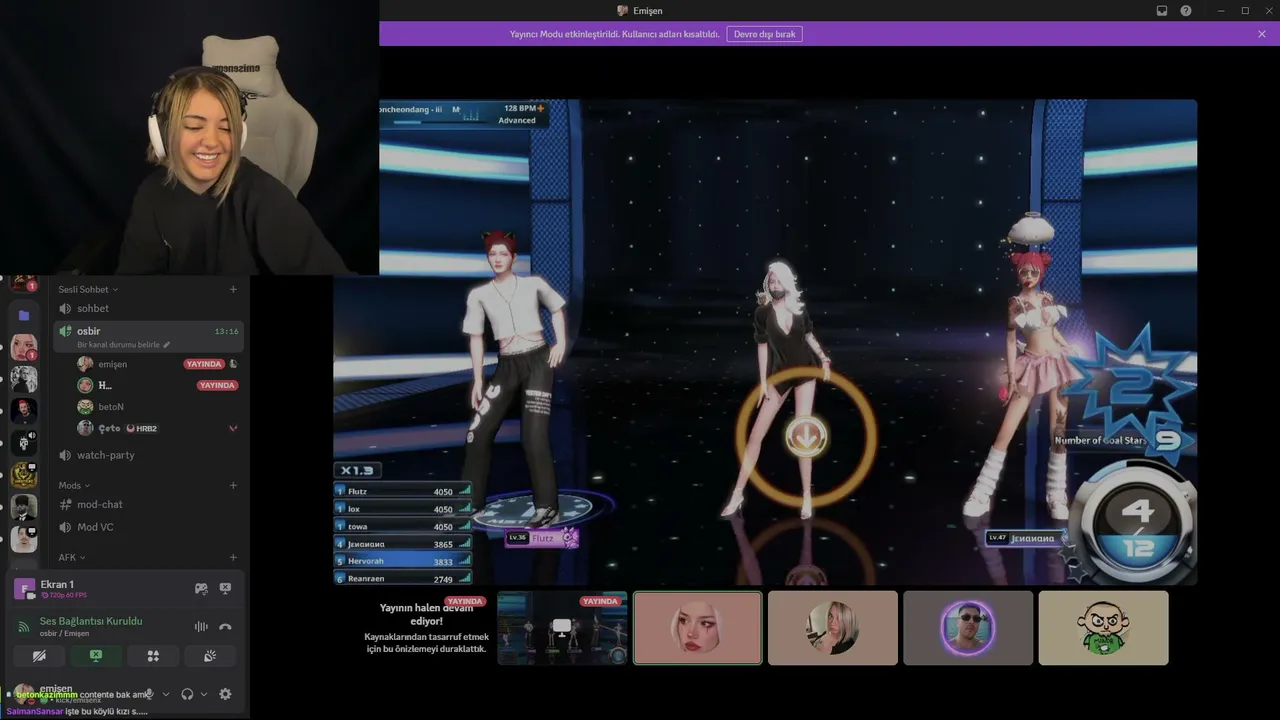
Task: Toggle the headphones deafen icon
Action: 187,694
